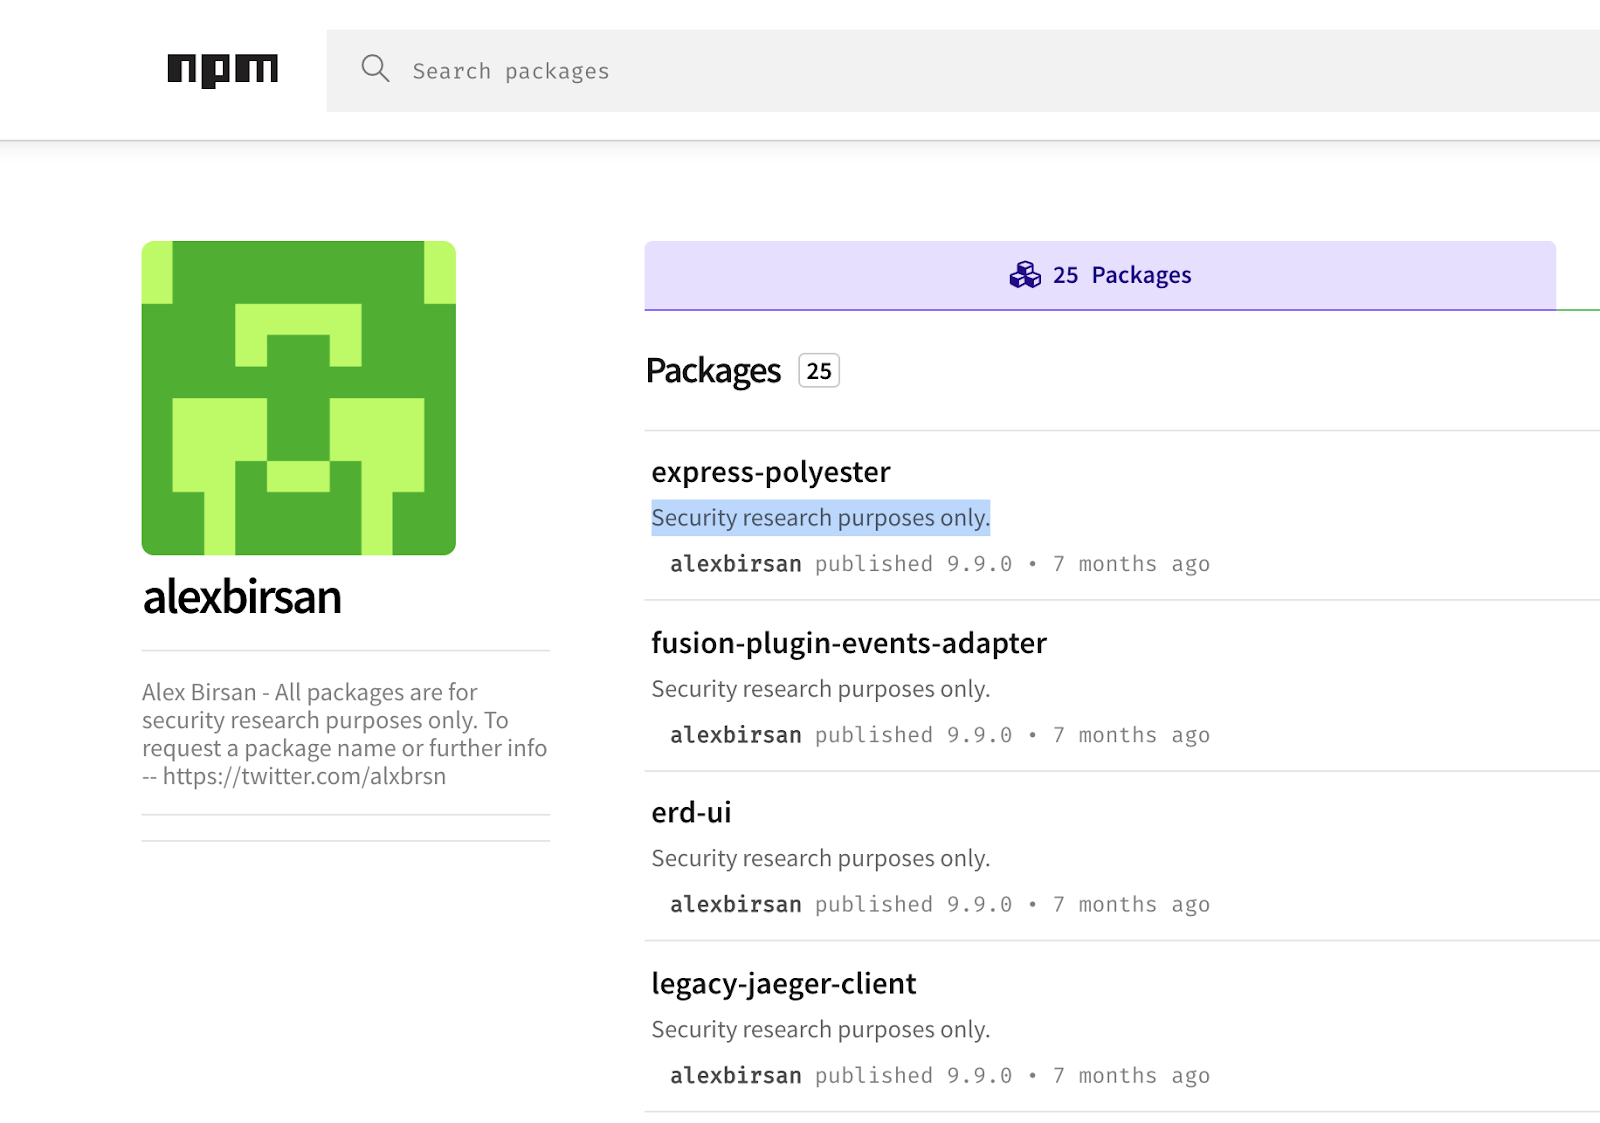
Task: Click the magnifying glass search icon
Action: tap(375, 69)
